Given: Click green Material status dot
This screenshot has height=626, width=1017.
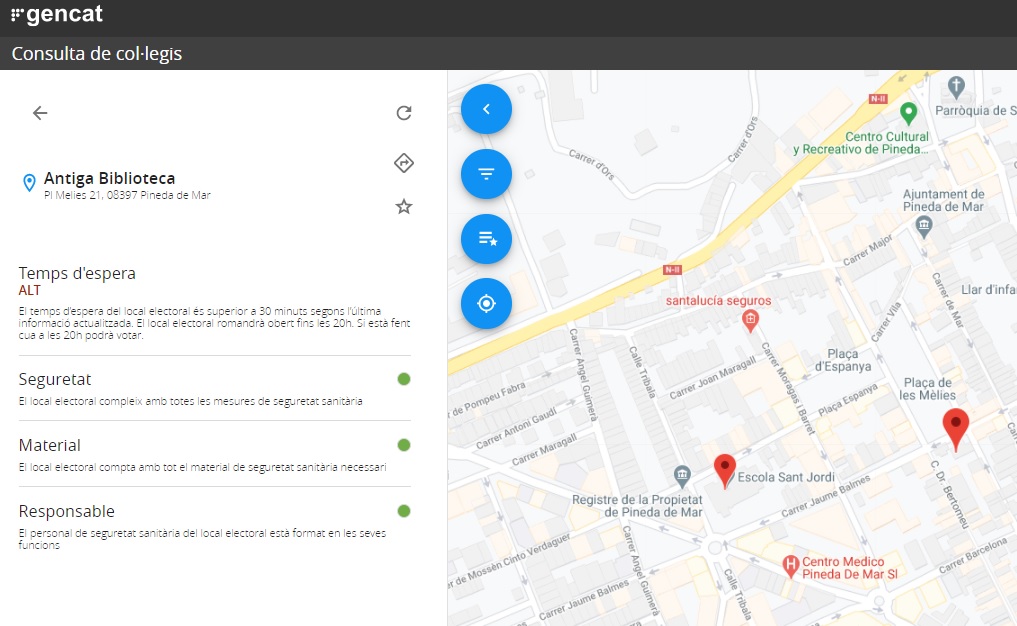Looking at the screenshot, I should click(x=403, y=445).
